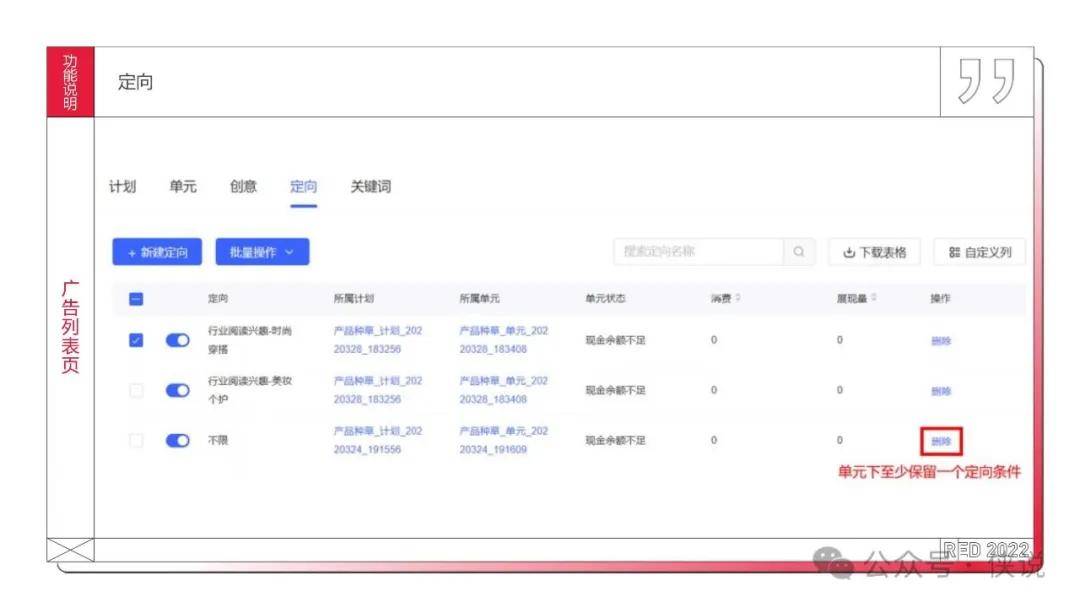Click the 所属单元 column header
The image size is (1080, 608).
pyautogui.click(x=479, y=298)
